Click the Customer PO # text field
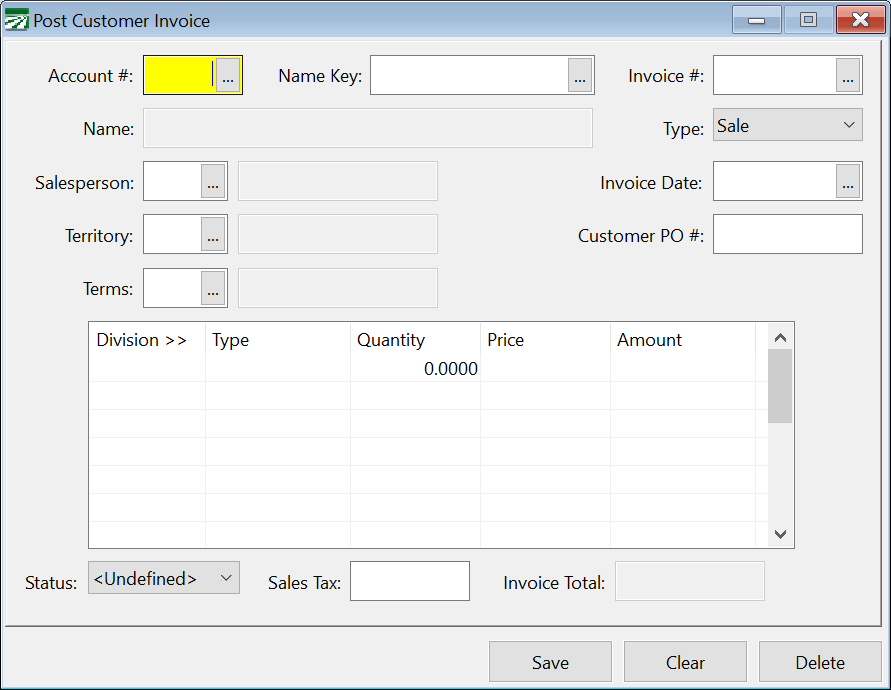891x690 pixels. click(787, 235)
